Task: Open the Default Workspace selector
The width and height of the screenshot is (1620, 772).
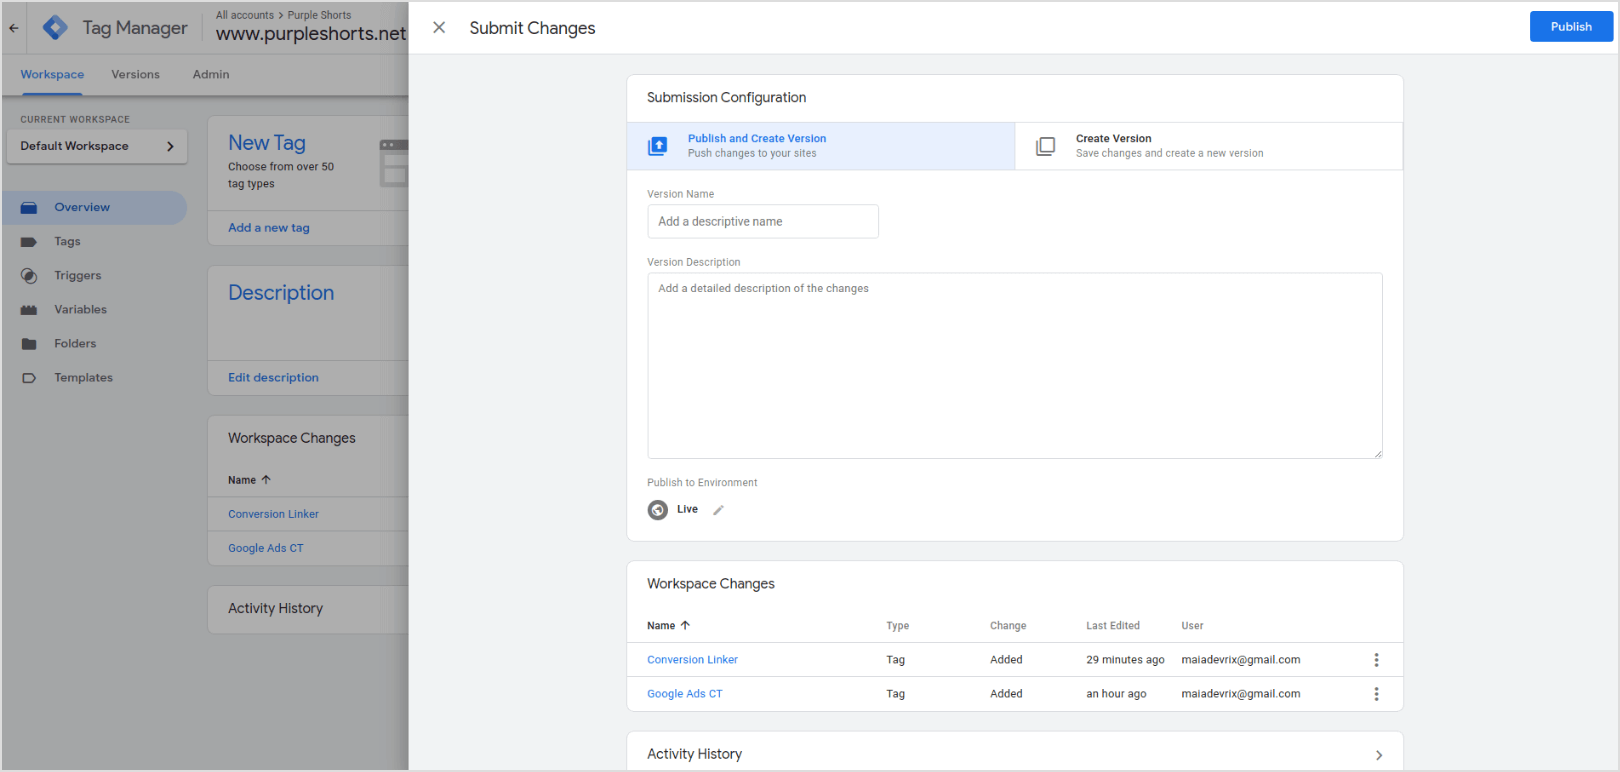Action: pyautogui.click(x=97, y=146)
